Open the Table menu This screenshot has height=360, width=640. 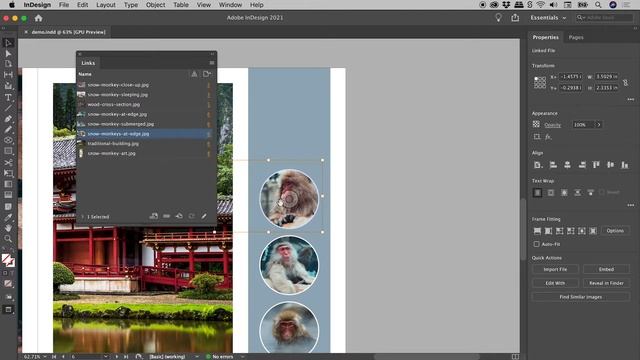(181, 5)
